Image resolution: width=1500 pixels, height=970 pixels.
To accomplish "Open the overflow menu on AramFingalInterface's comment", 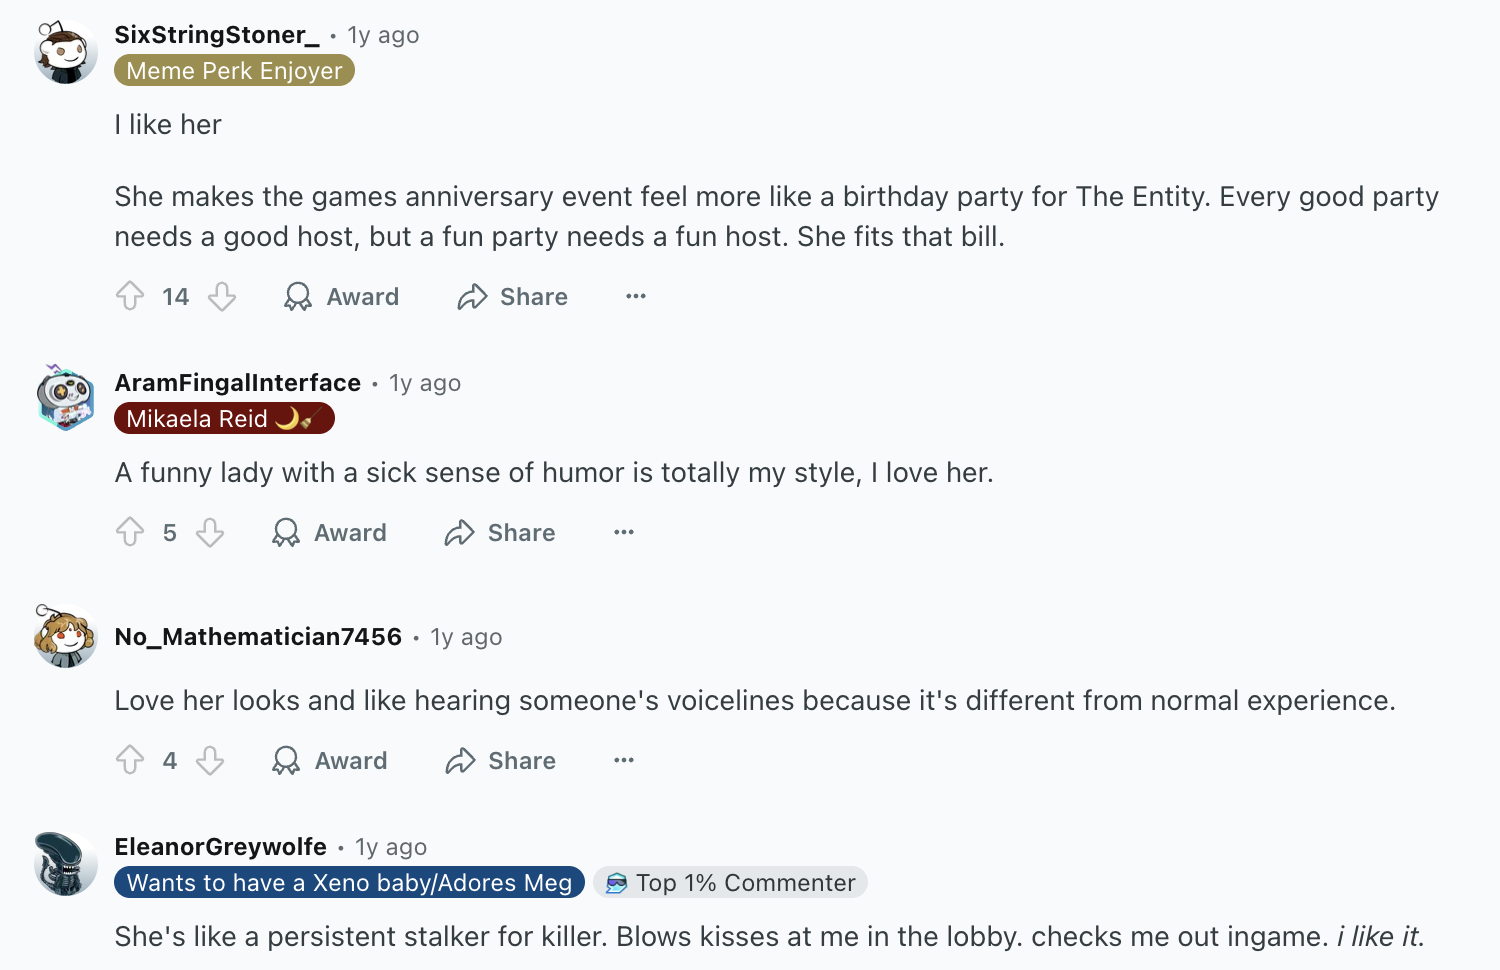I will [x=623, y=532].
